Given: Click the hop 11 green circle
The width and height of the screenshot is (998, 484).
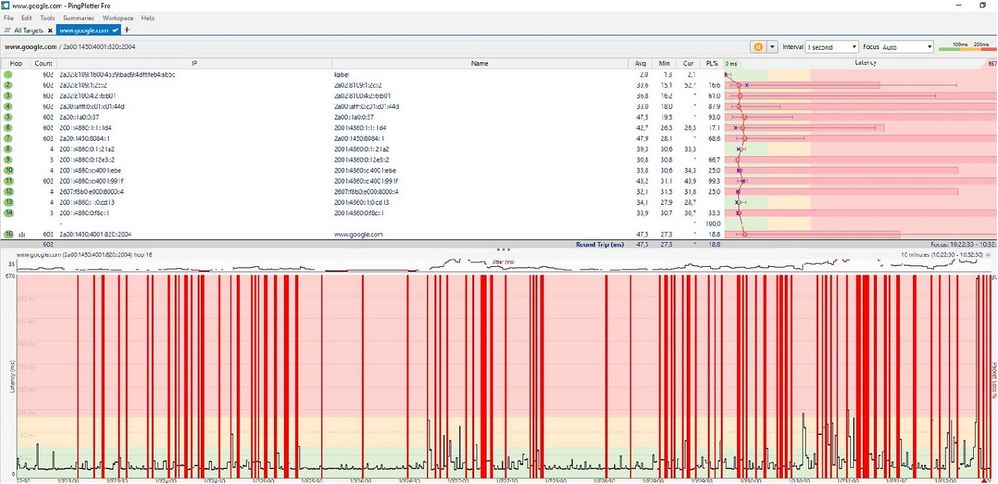Looking at the screenshot, I should [x=8, y=181].
